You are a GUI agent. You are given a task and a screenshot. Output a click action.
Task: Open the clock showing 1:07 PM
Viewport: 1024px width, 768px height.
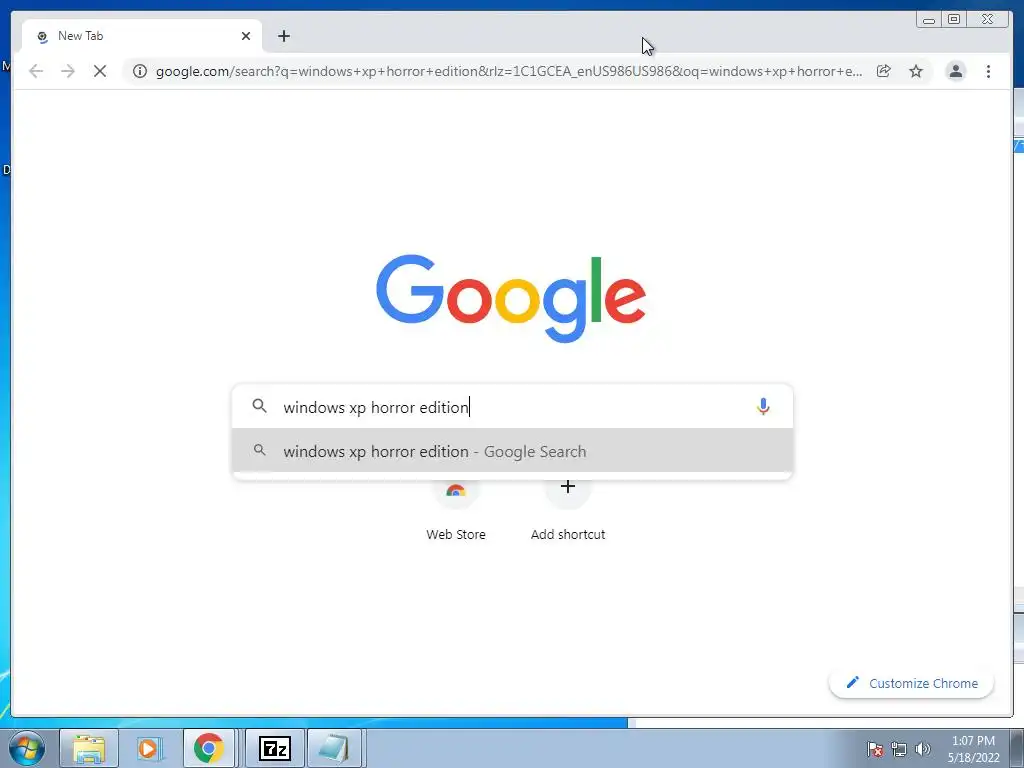point(973,749)
